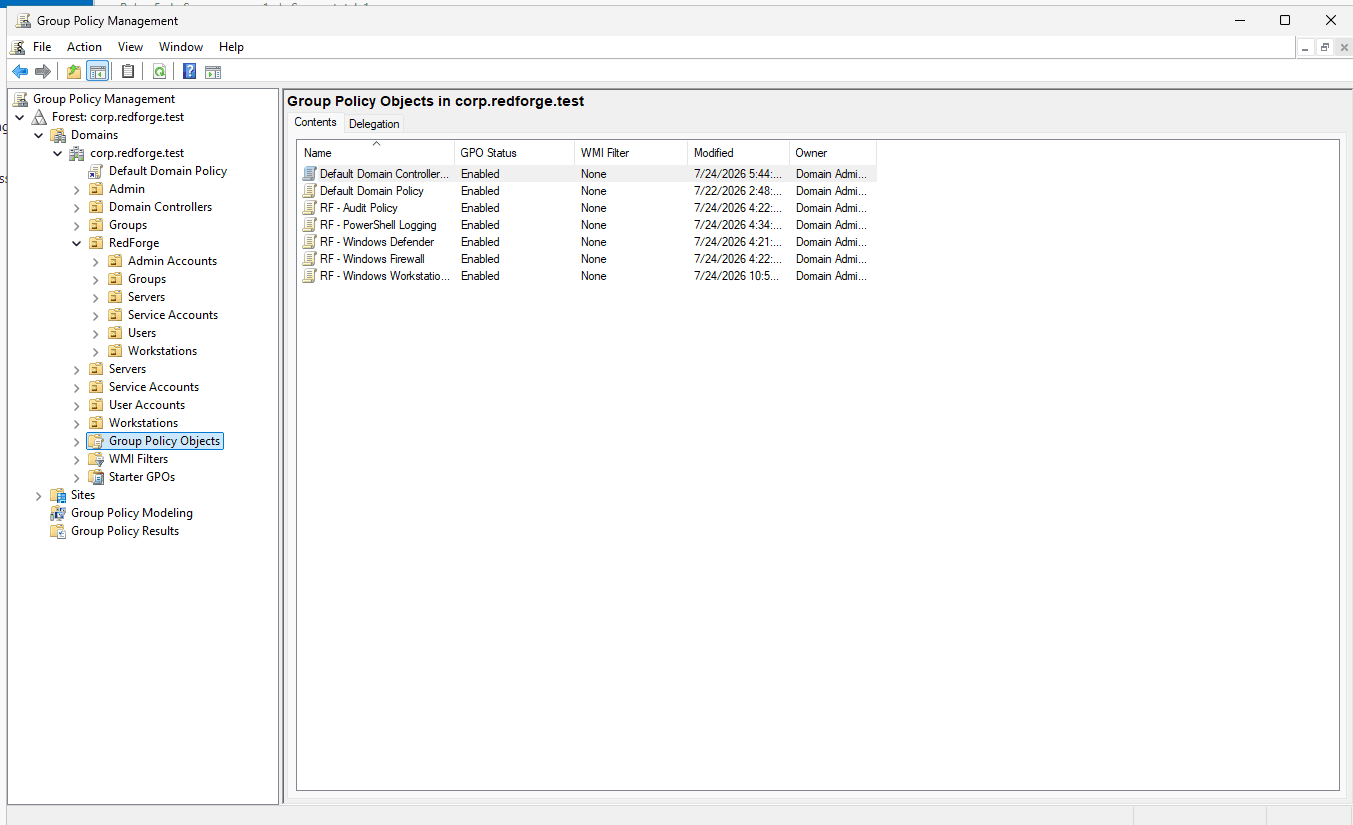
Task: Open the File menu
Action: [42, 47]
